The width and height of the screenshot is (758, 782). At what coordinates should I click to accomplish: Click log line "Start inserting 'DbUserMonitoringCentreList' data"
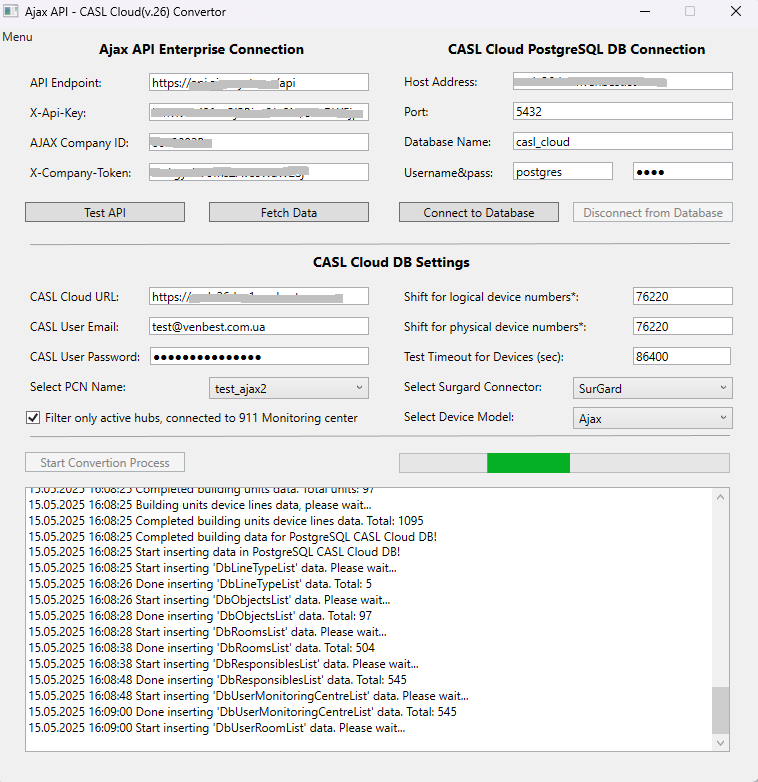pyautogui.click(x=248, y=696)
